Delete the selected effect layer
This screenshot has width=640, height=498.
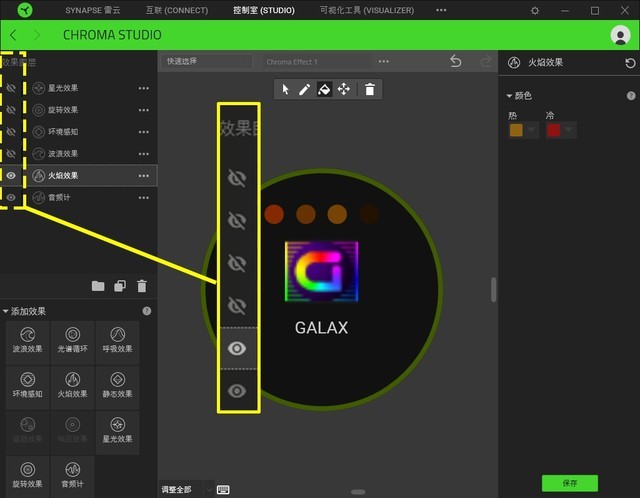point(142,286)
